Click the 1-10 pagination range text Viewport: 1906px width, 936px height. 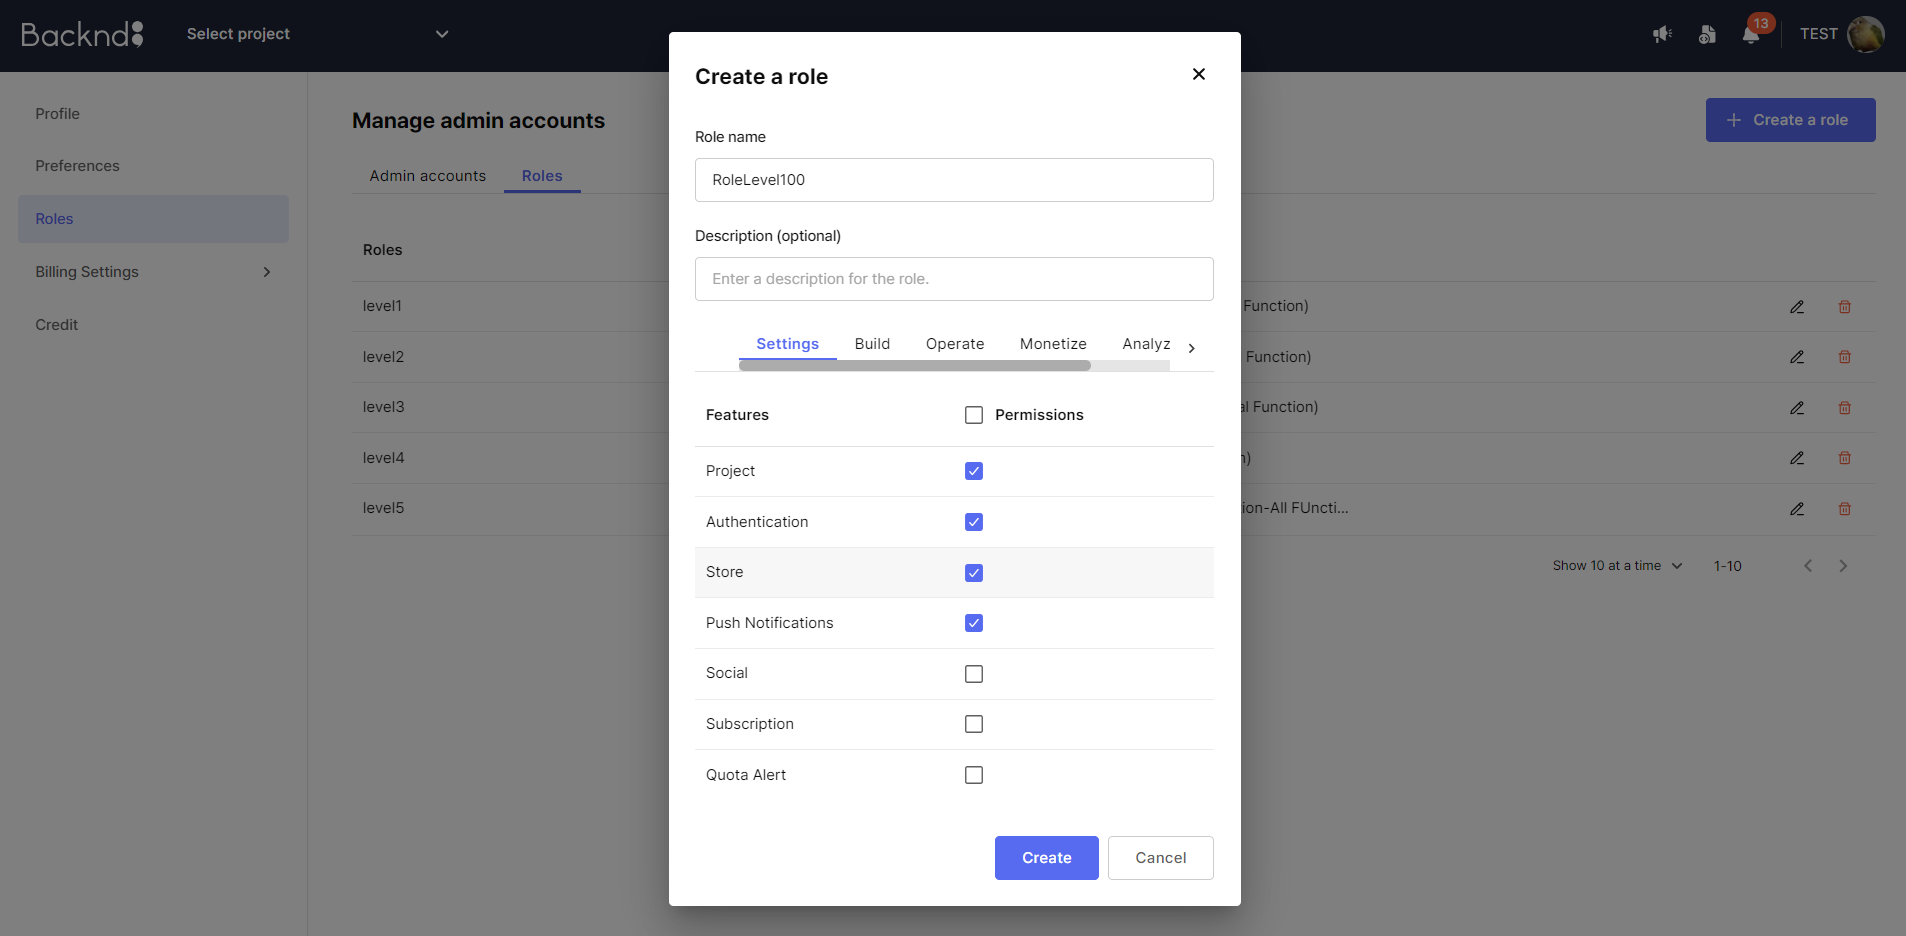tap(1727, 566)
